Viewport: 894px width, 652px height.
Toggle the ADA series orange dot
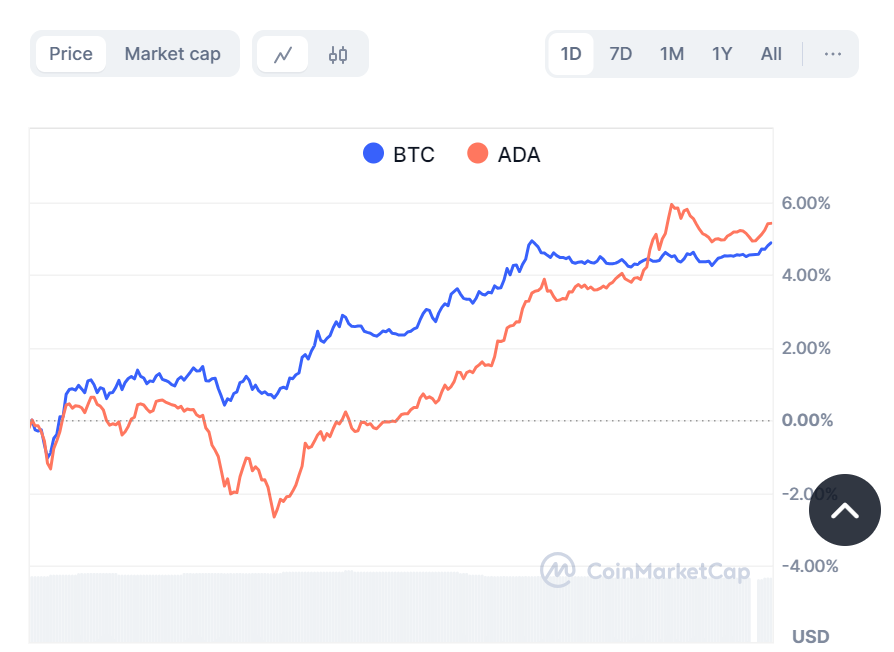478,154
